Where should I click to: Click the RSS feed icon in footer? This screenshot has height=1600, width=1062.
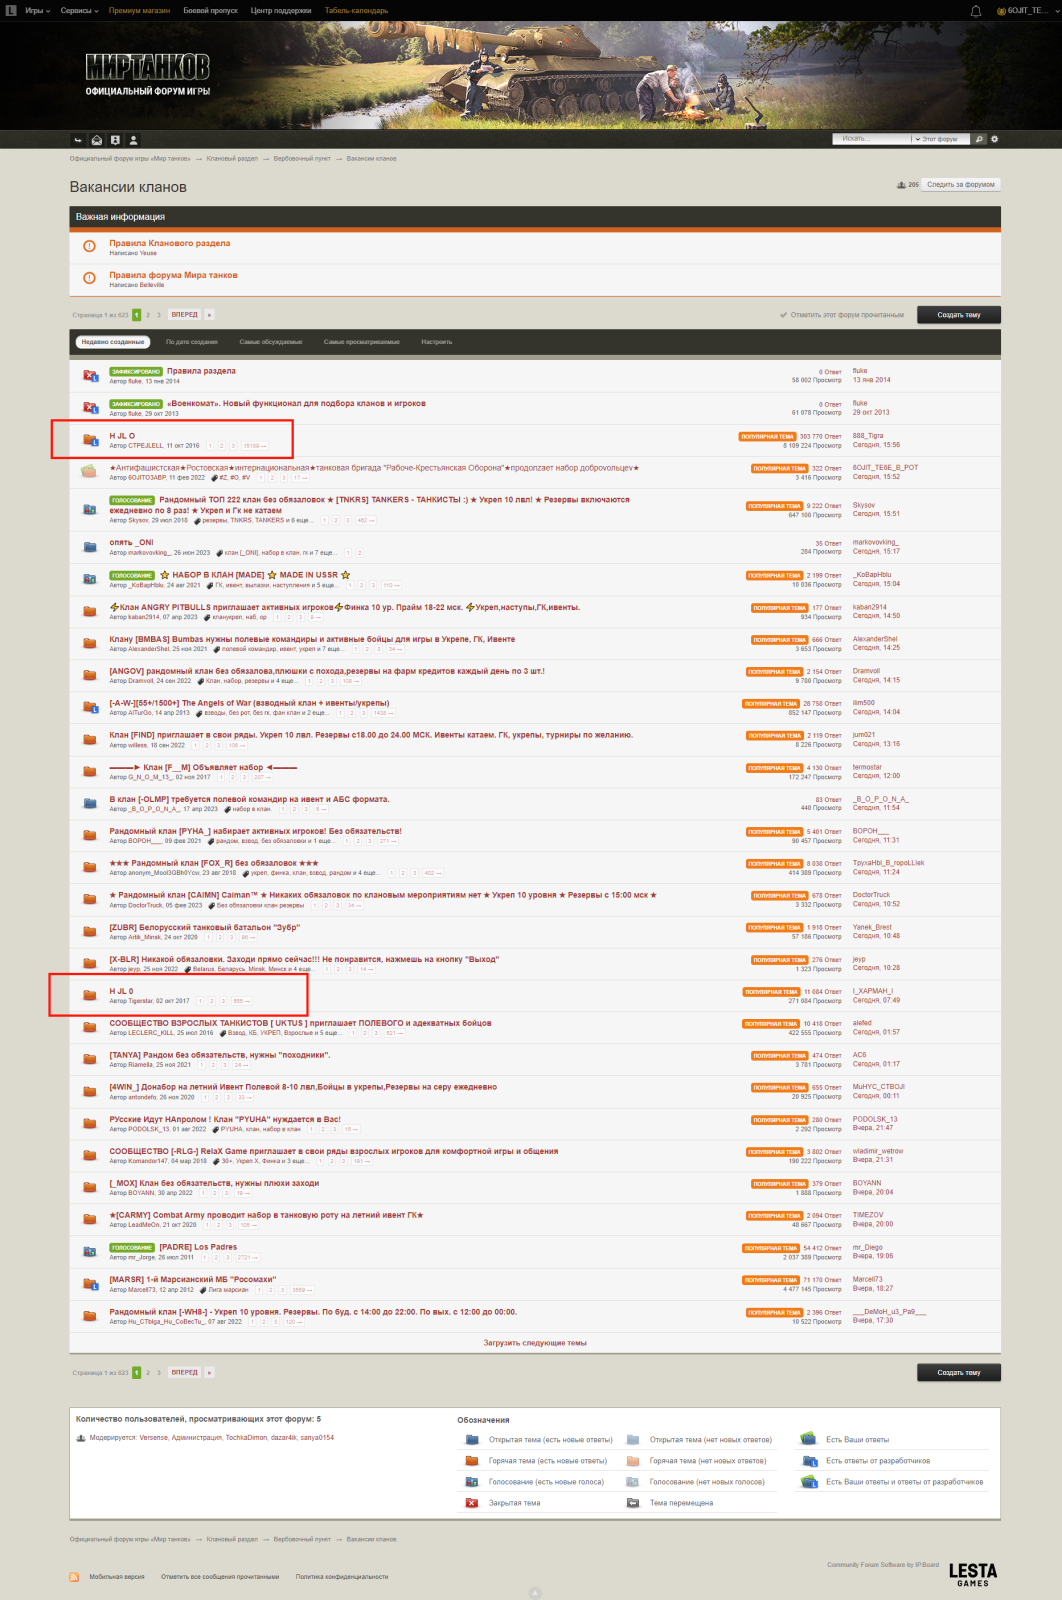pos(74,1577)
